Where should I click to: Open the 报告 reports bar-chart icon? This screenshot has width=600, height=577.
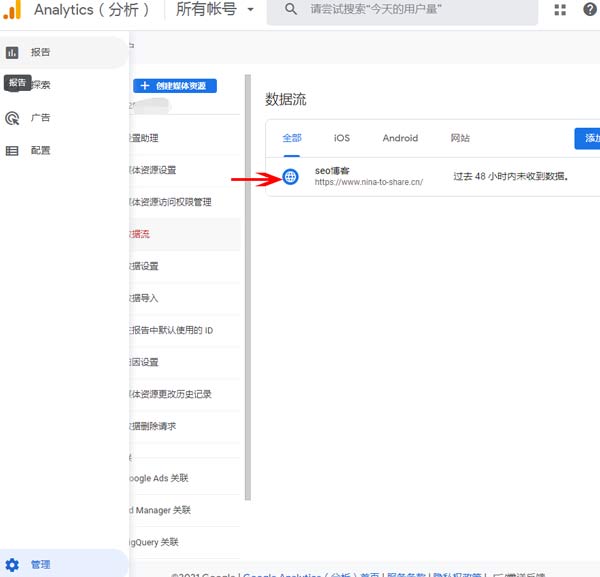click(x=12, y=52)
